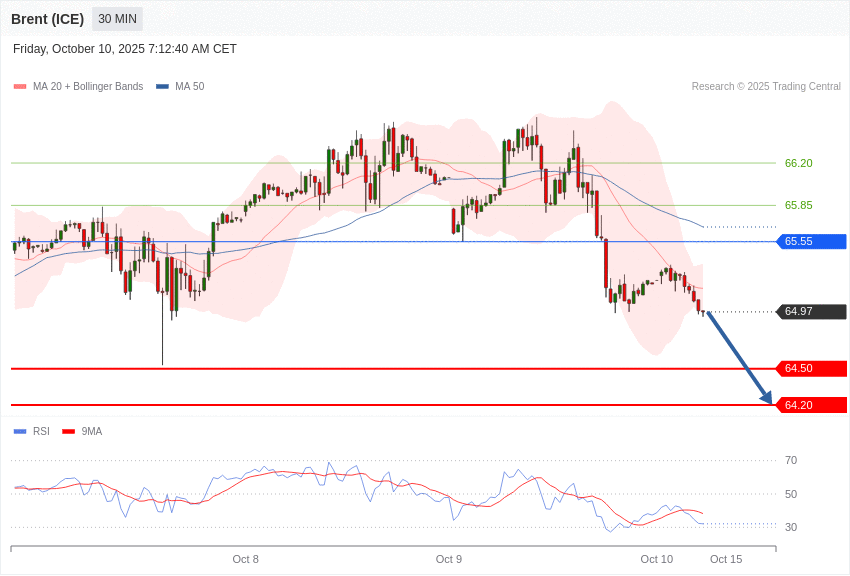The height and width of the screenshot is (576, 850).
Task: Select the black 64.97 current price tag
Action: point(811,312)
